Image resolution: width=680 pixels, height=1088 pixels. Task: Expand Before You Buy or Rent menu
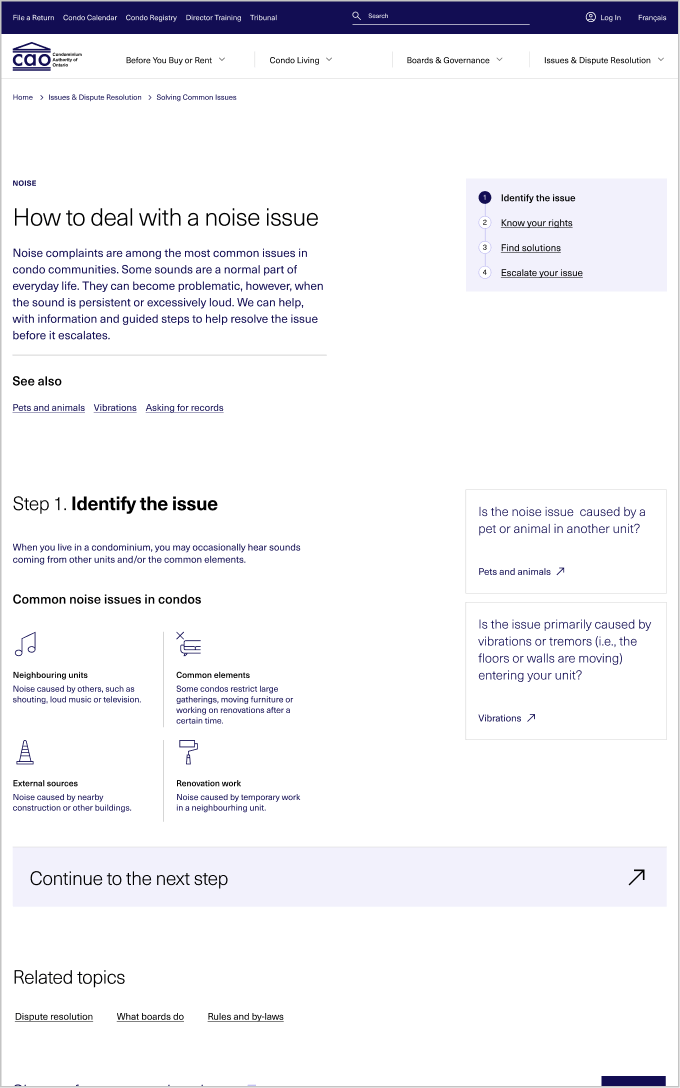[x=176, y=60]
